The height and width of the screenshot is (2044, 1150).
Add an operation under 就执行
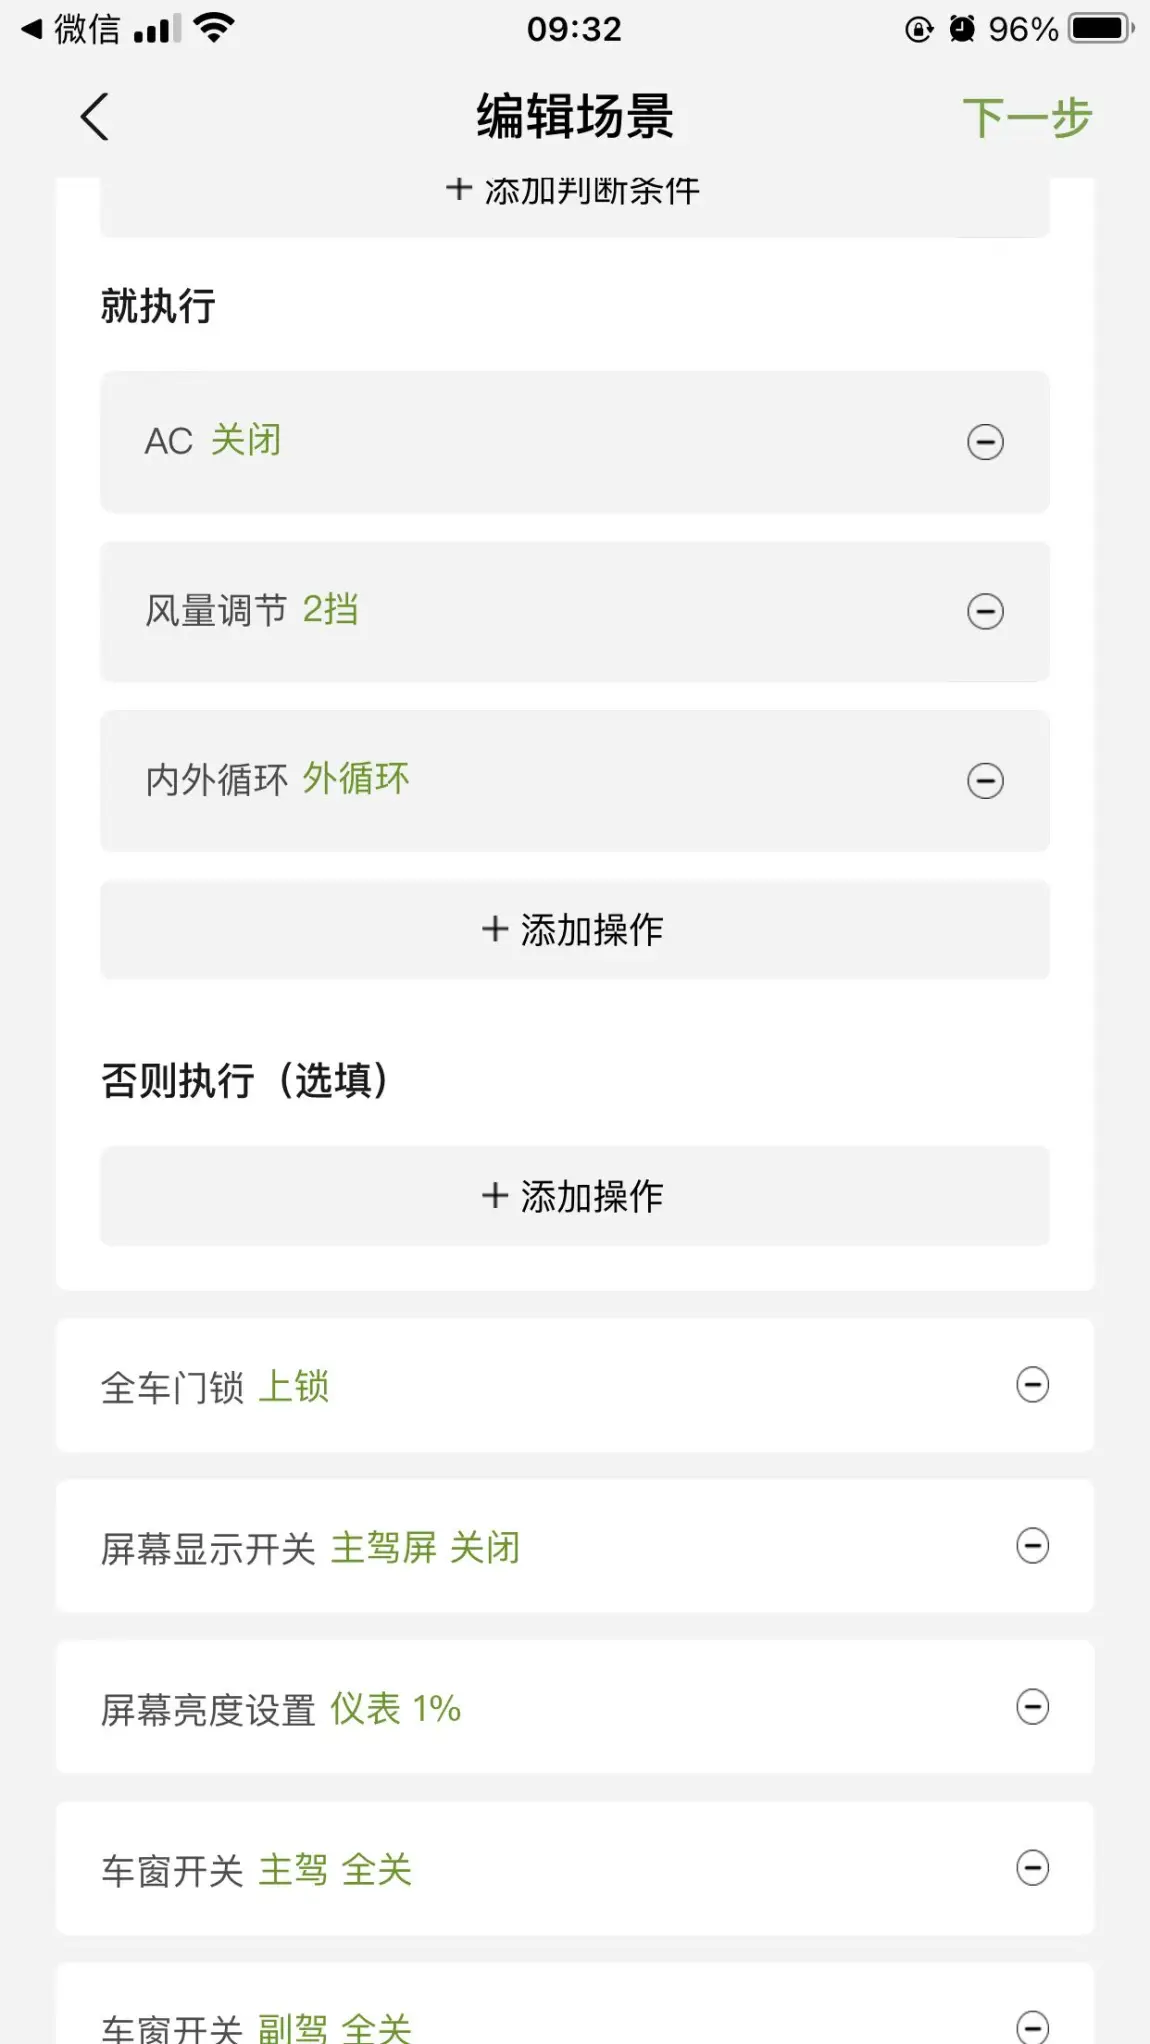(574, 930)
